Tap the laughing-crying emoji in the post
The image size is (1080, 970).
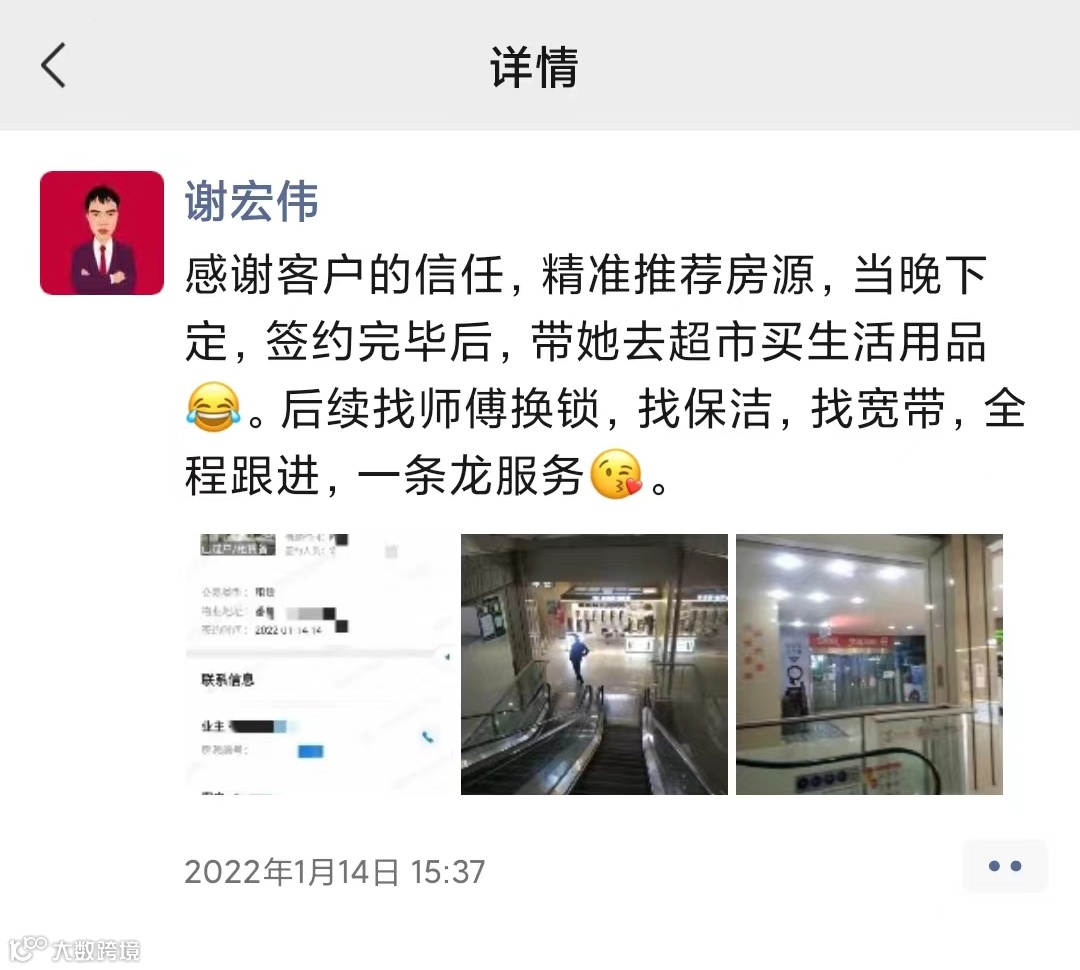click(x=214, y=408)
